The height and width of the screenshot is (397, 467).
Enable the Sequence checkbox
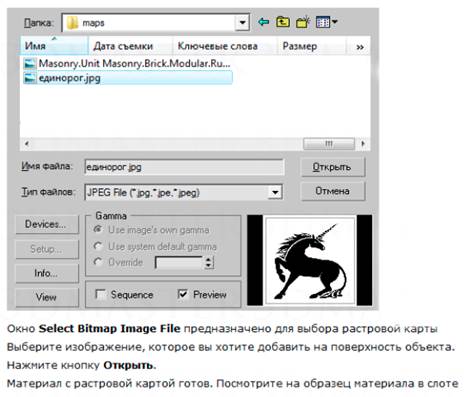100,294
